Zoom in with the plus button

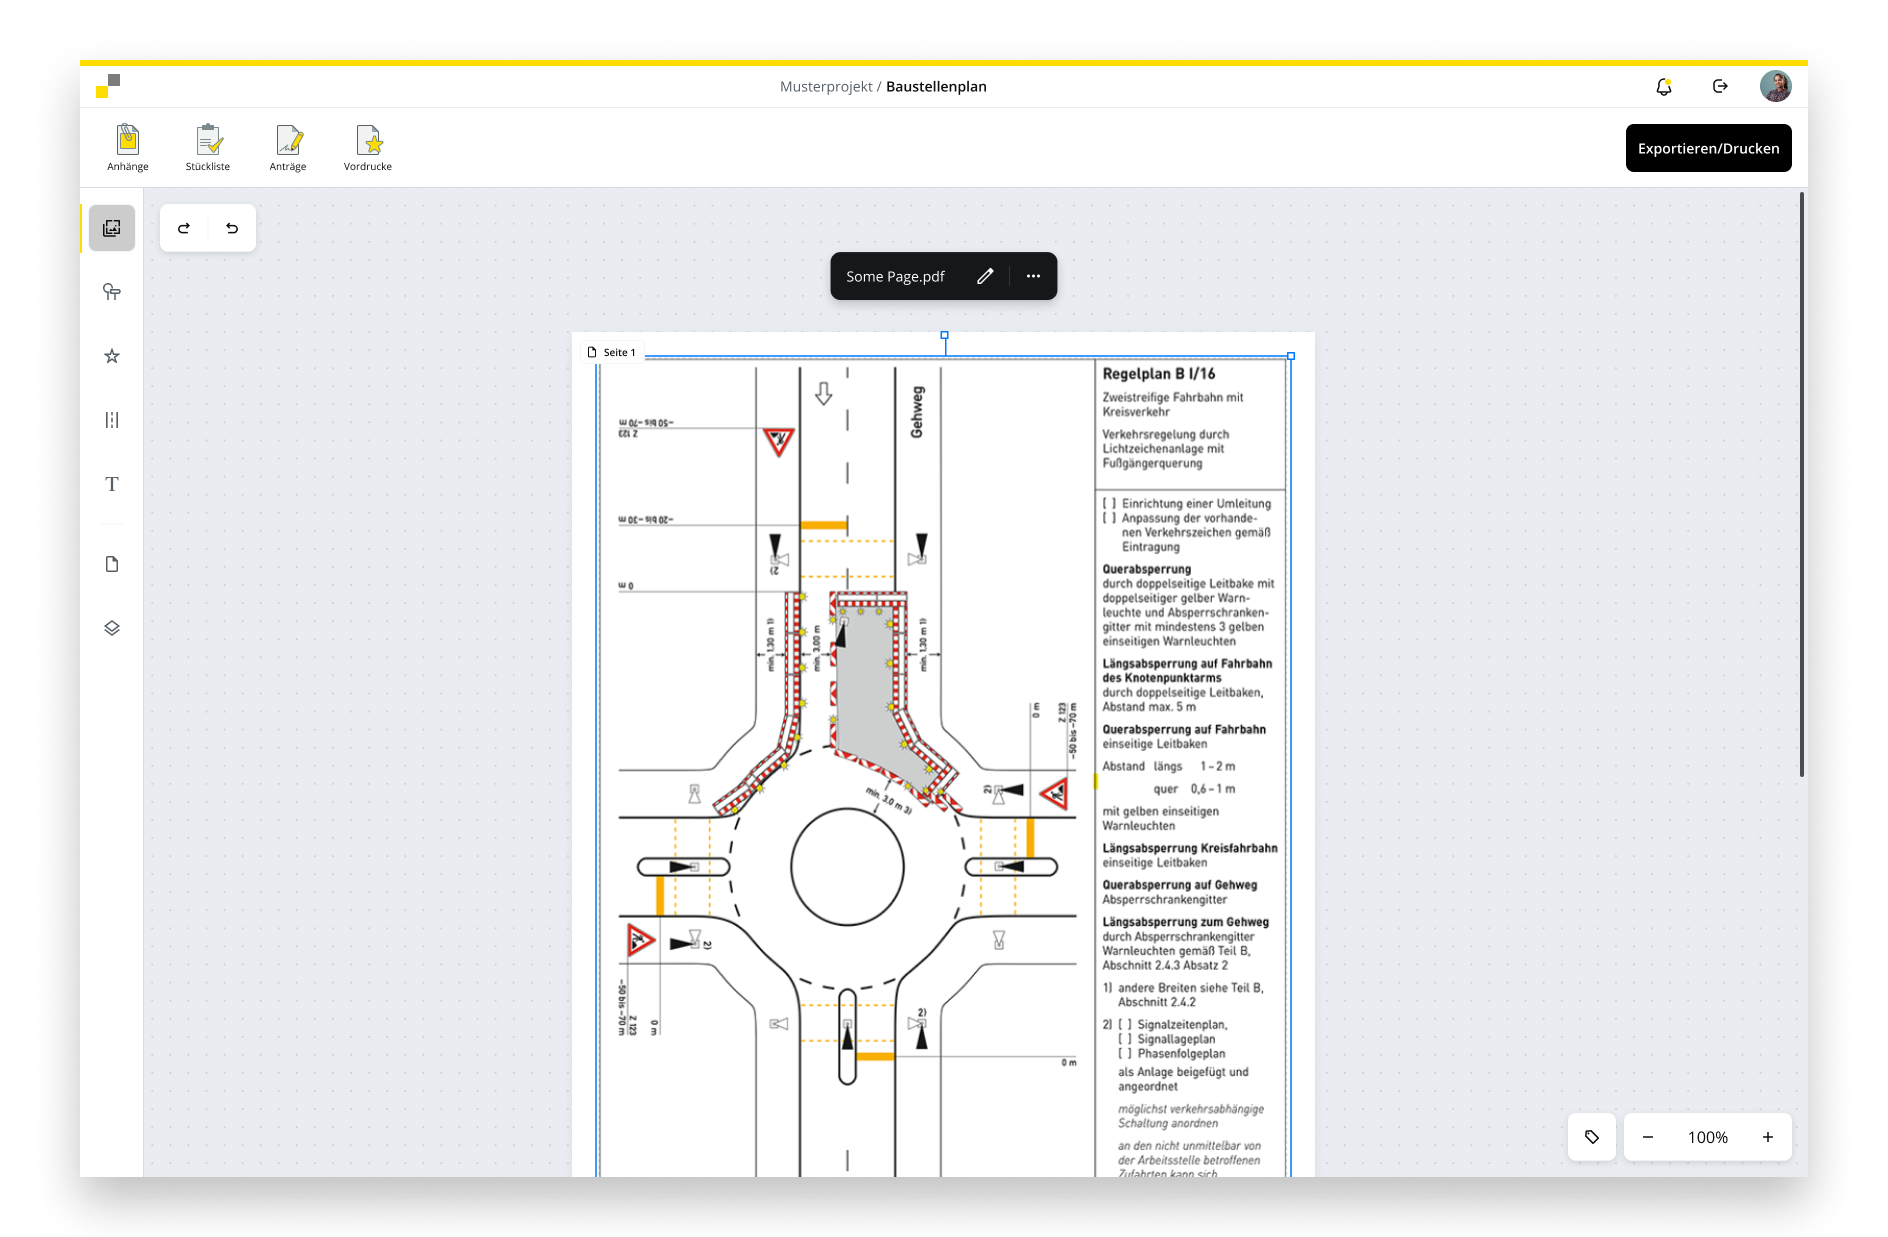coord(1768,1137)
